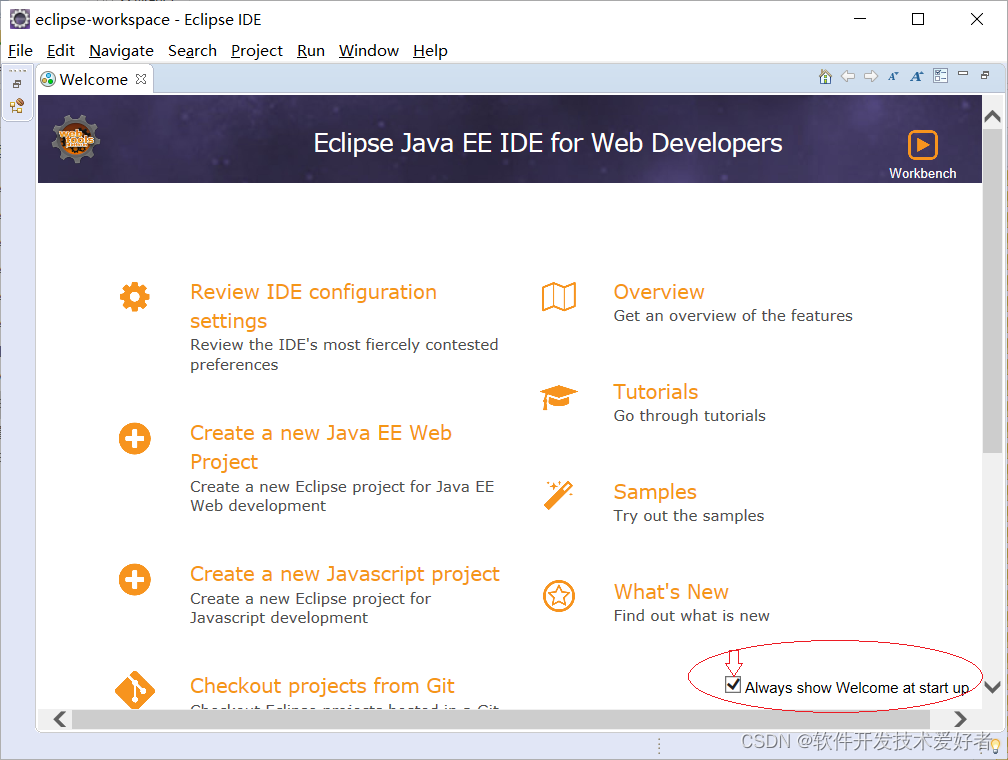Click the restore icon in left sidebar
The width and height of the screenshot is (1008, 760).
tap(17, 84)
